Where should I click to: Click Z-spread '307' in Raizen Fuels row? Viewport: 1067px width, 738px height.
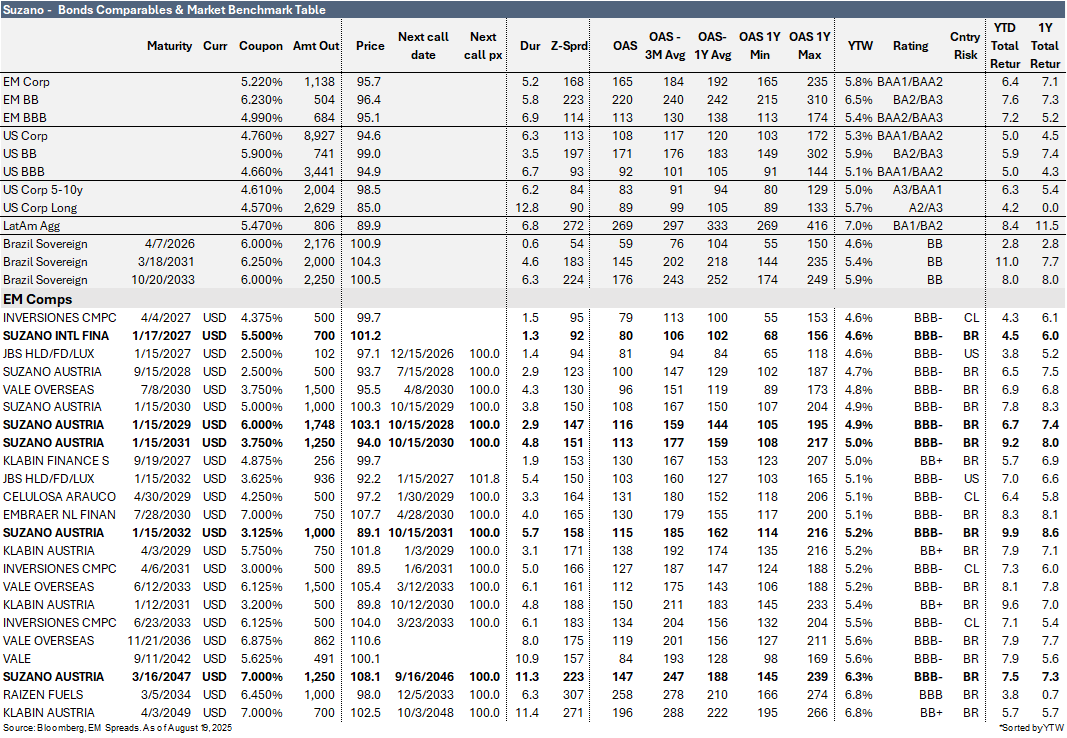point(574,694)
